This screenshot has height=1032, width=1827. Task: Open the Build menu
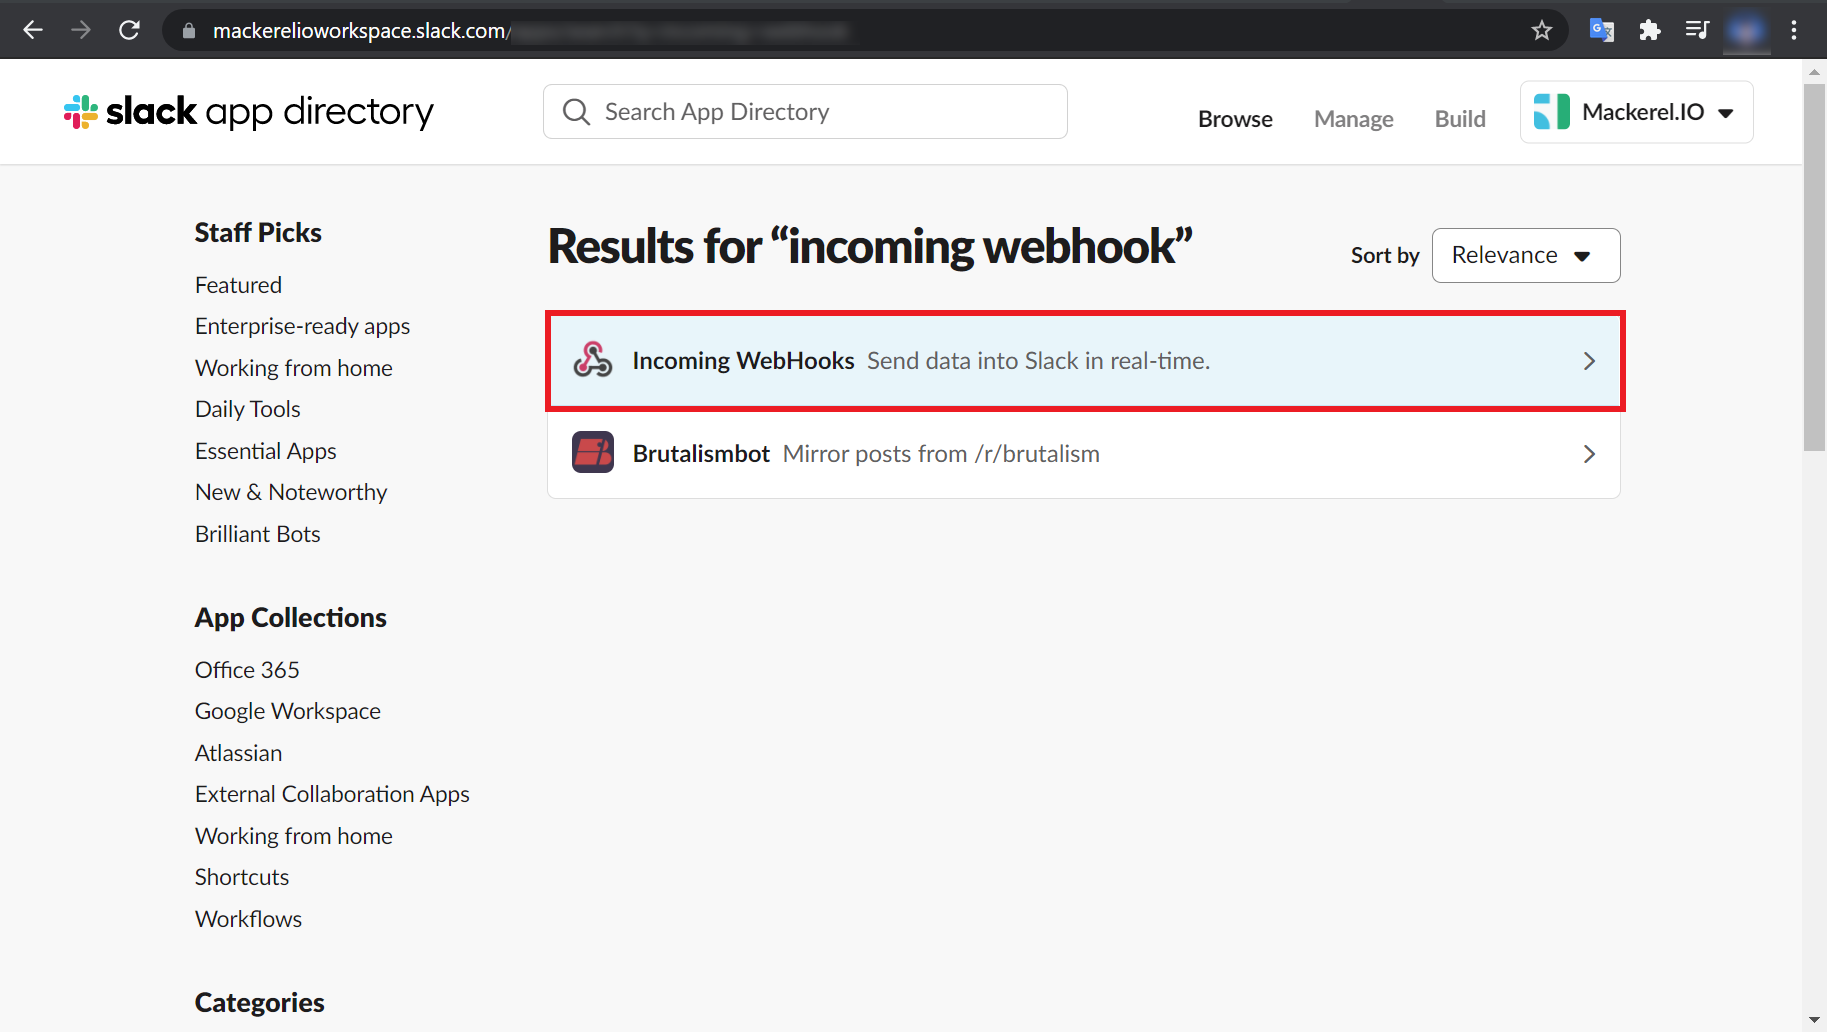pos(1459,118)
